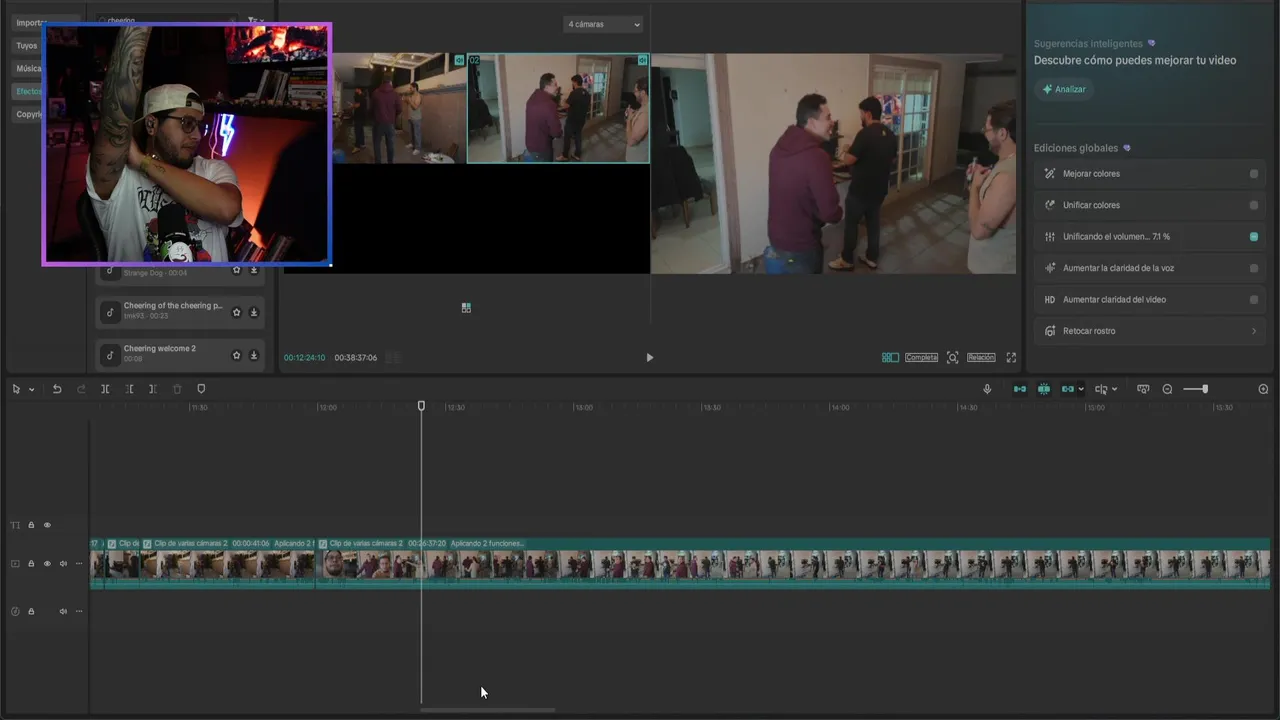The height and width of the screenshot is (720, 1280).
Task: Download the Cheering welcome 2 track
Action: [x=254, y=355]
